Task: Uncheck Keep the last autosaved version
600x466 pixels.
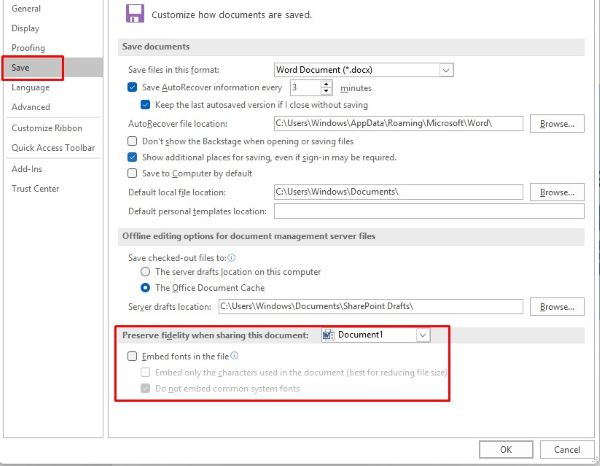Action: (x=145, y=104)
